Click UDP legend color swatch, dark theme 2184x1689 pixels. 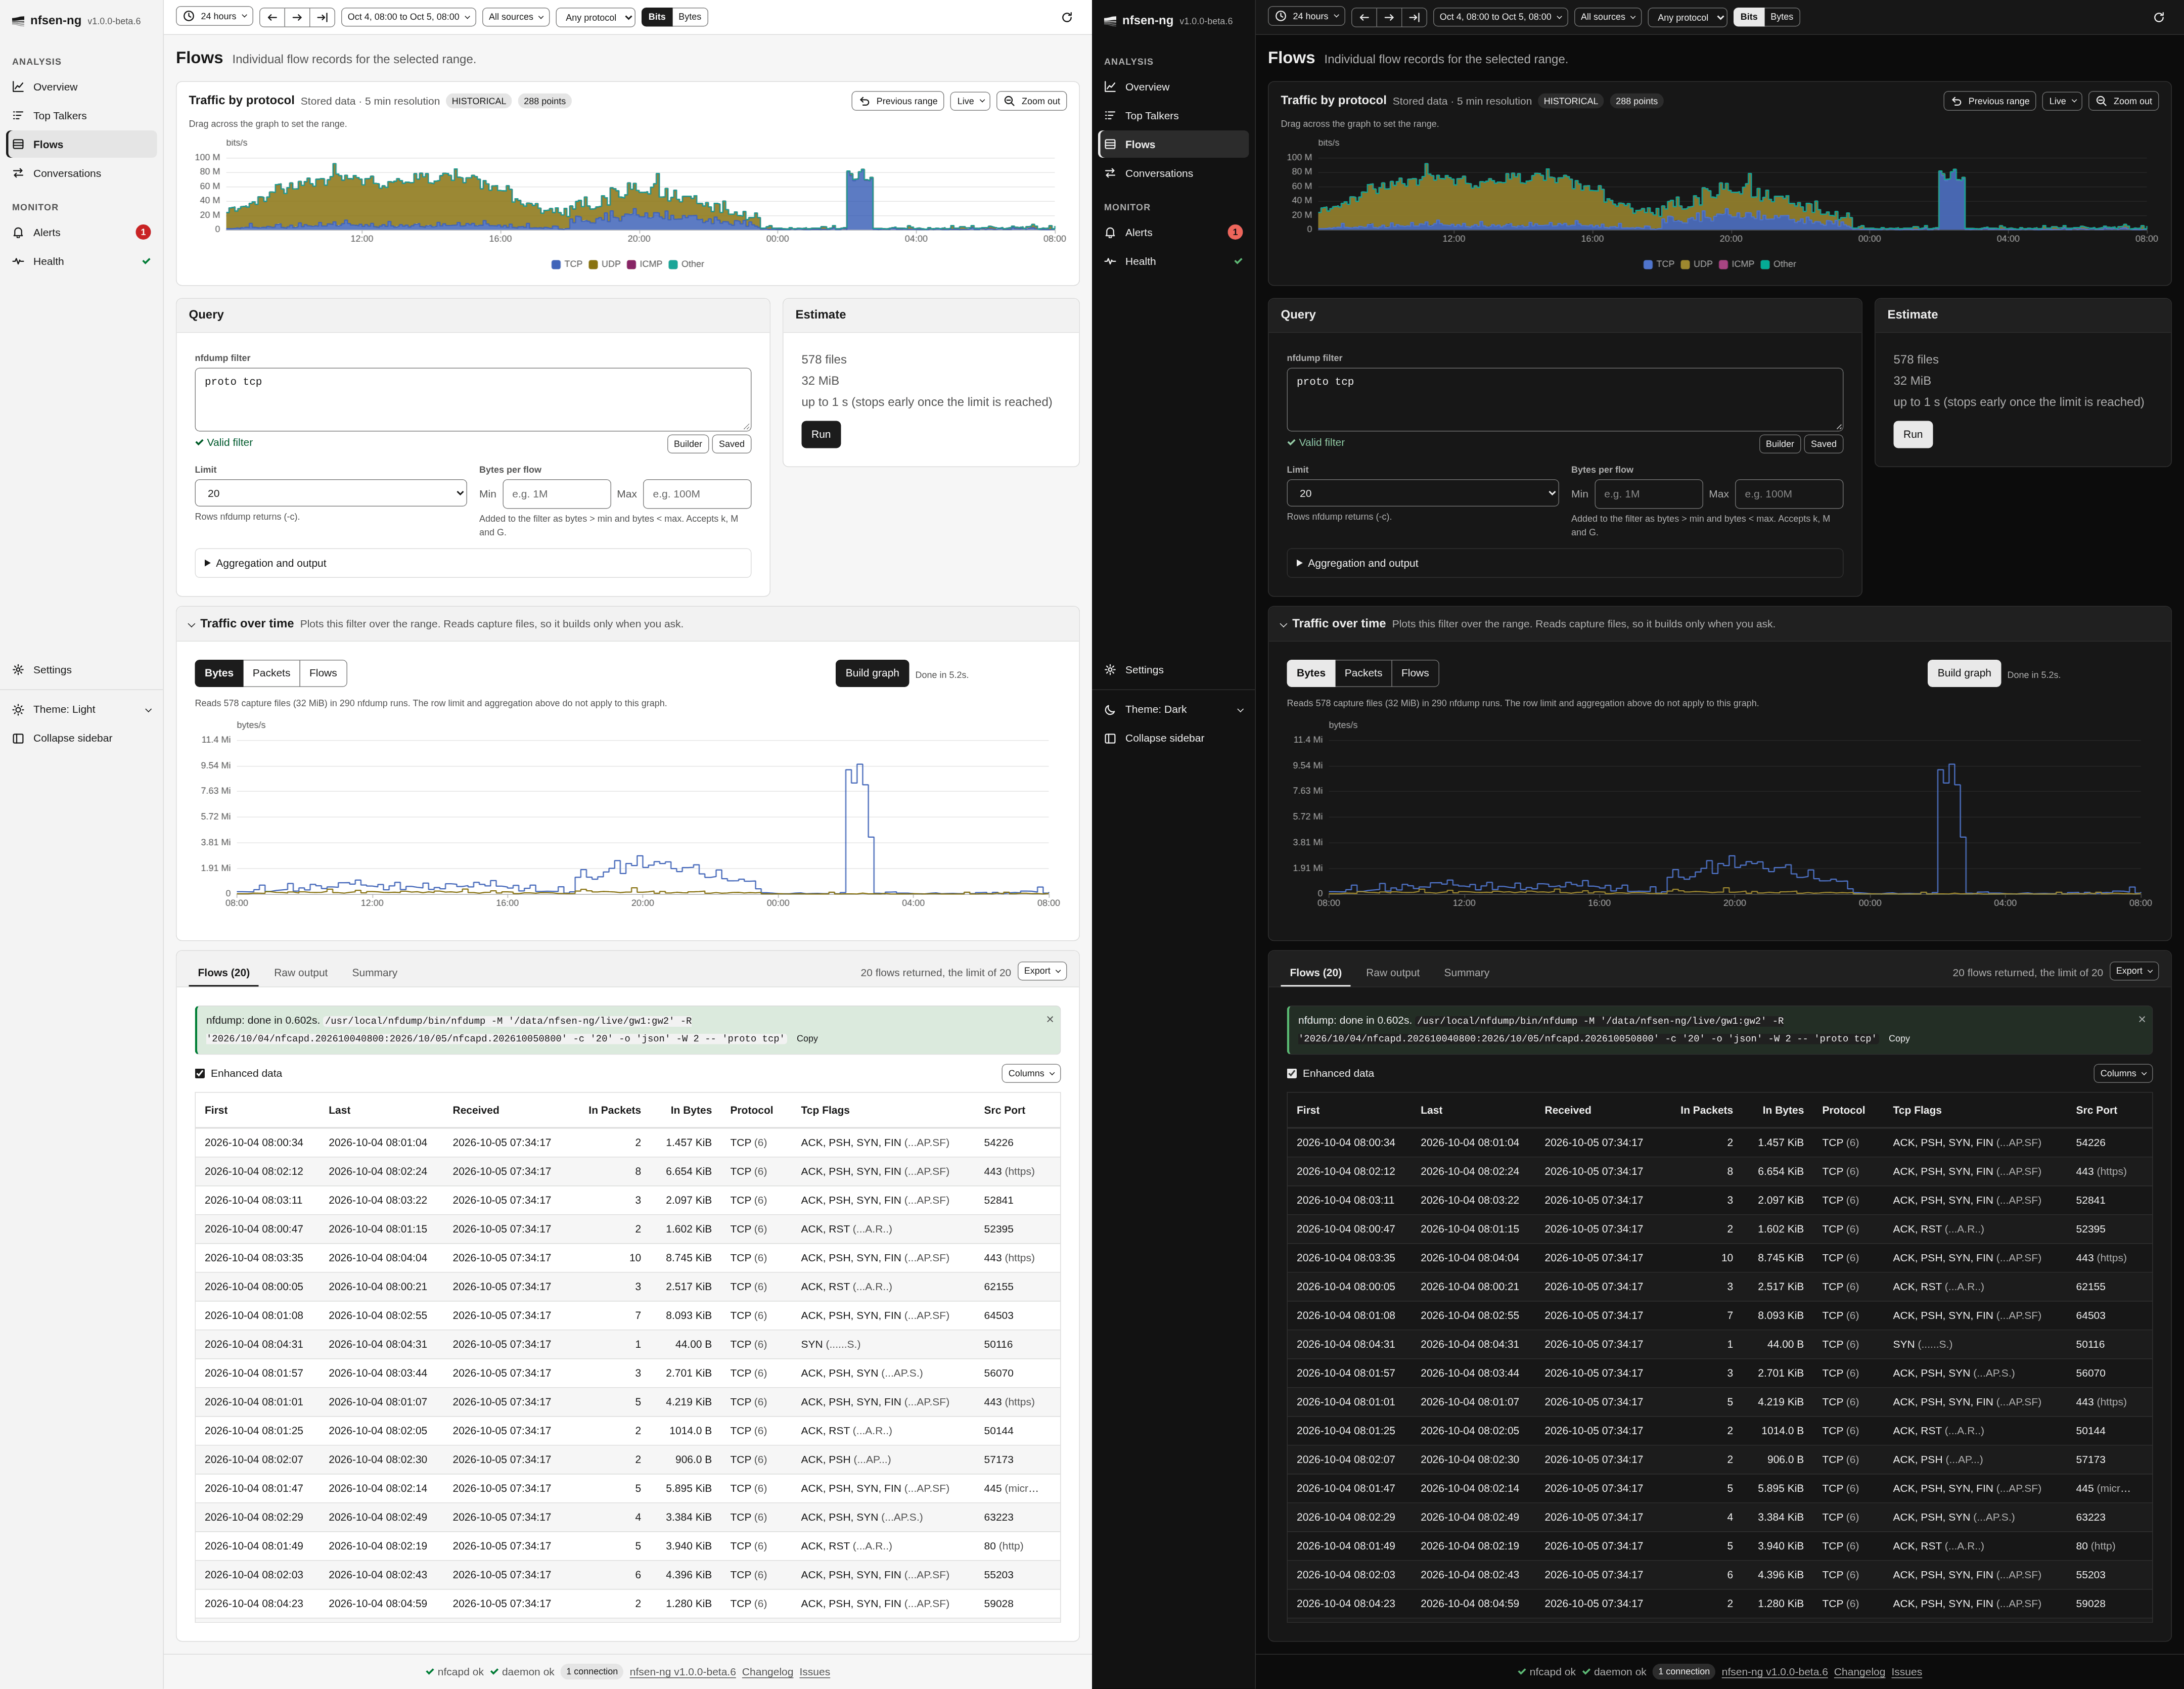click(1685, 265)
